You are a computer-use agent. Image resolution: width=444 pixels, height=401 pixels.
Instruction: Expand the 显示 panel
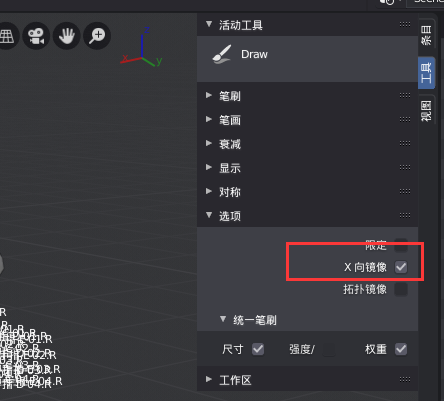(x=209, y=167)
